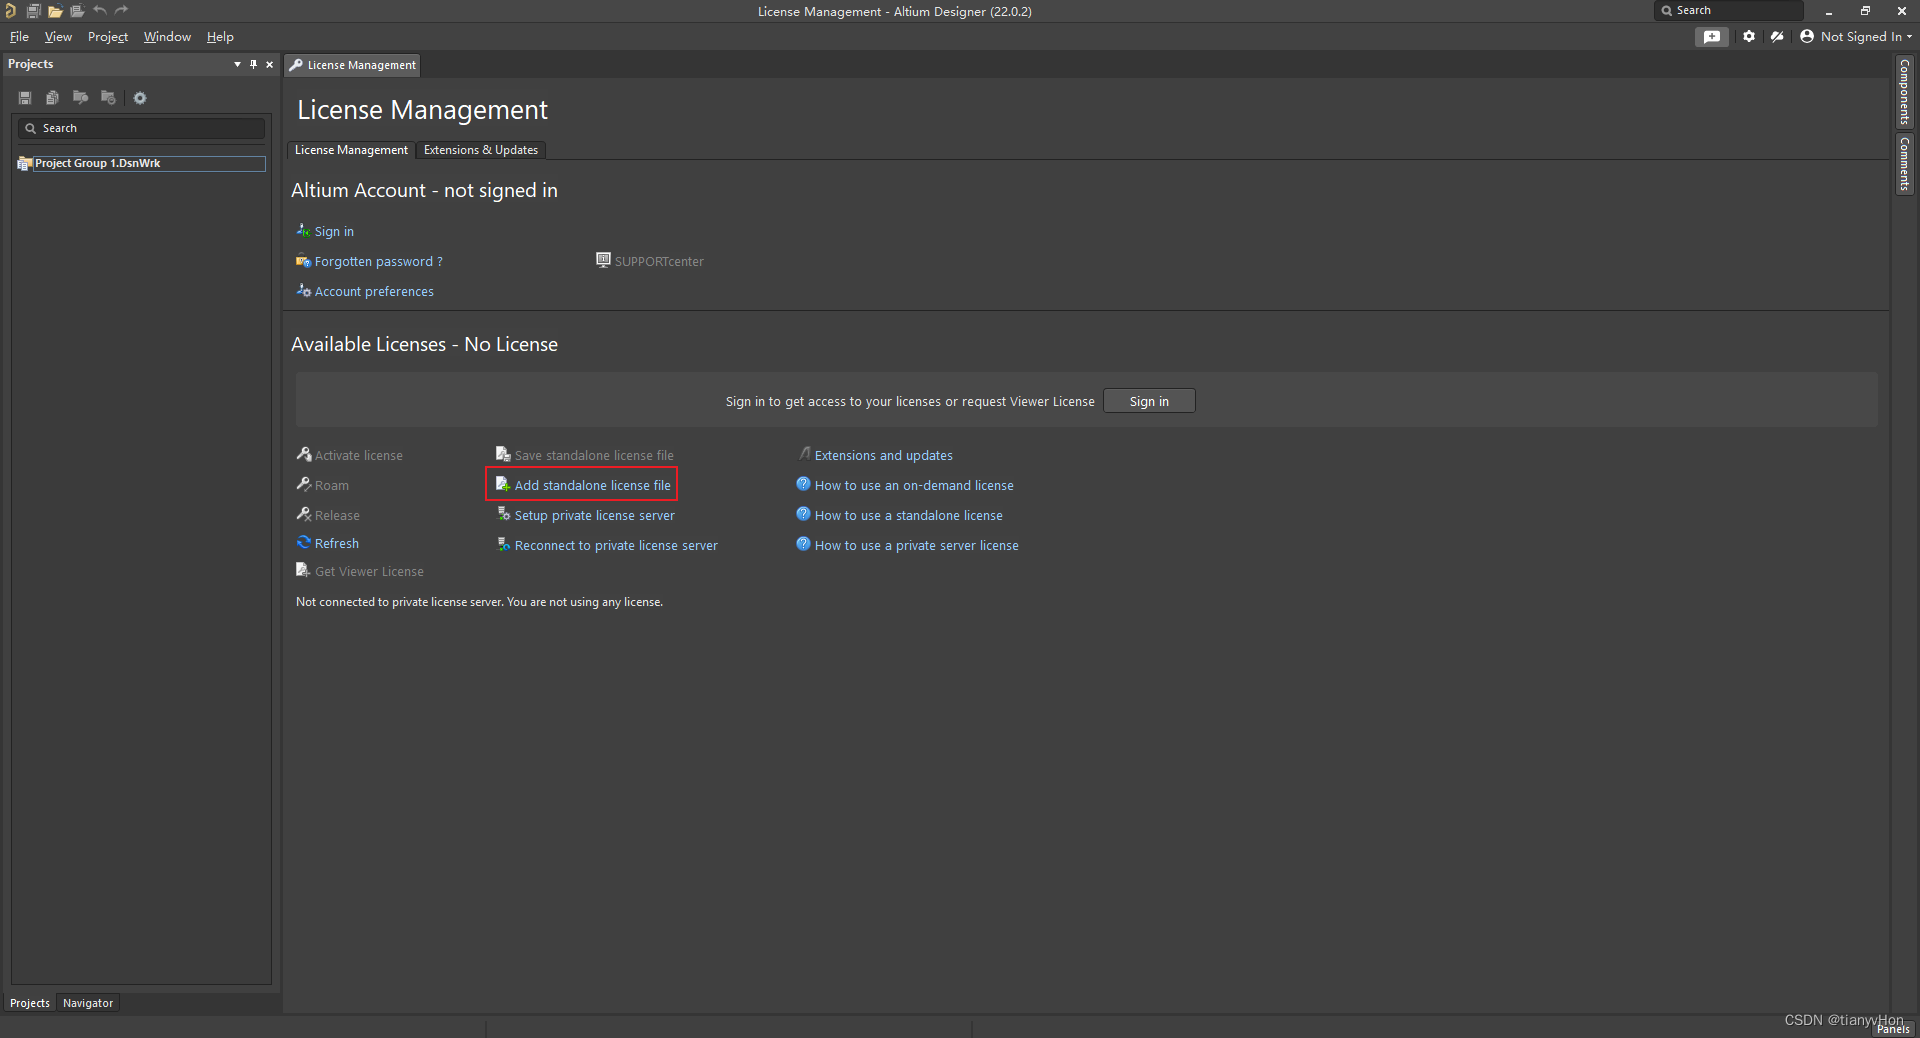Click the open folder icon in title bar
Screen dimensions: 1920x1038
[x=55, y=11]
